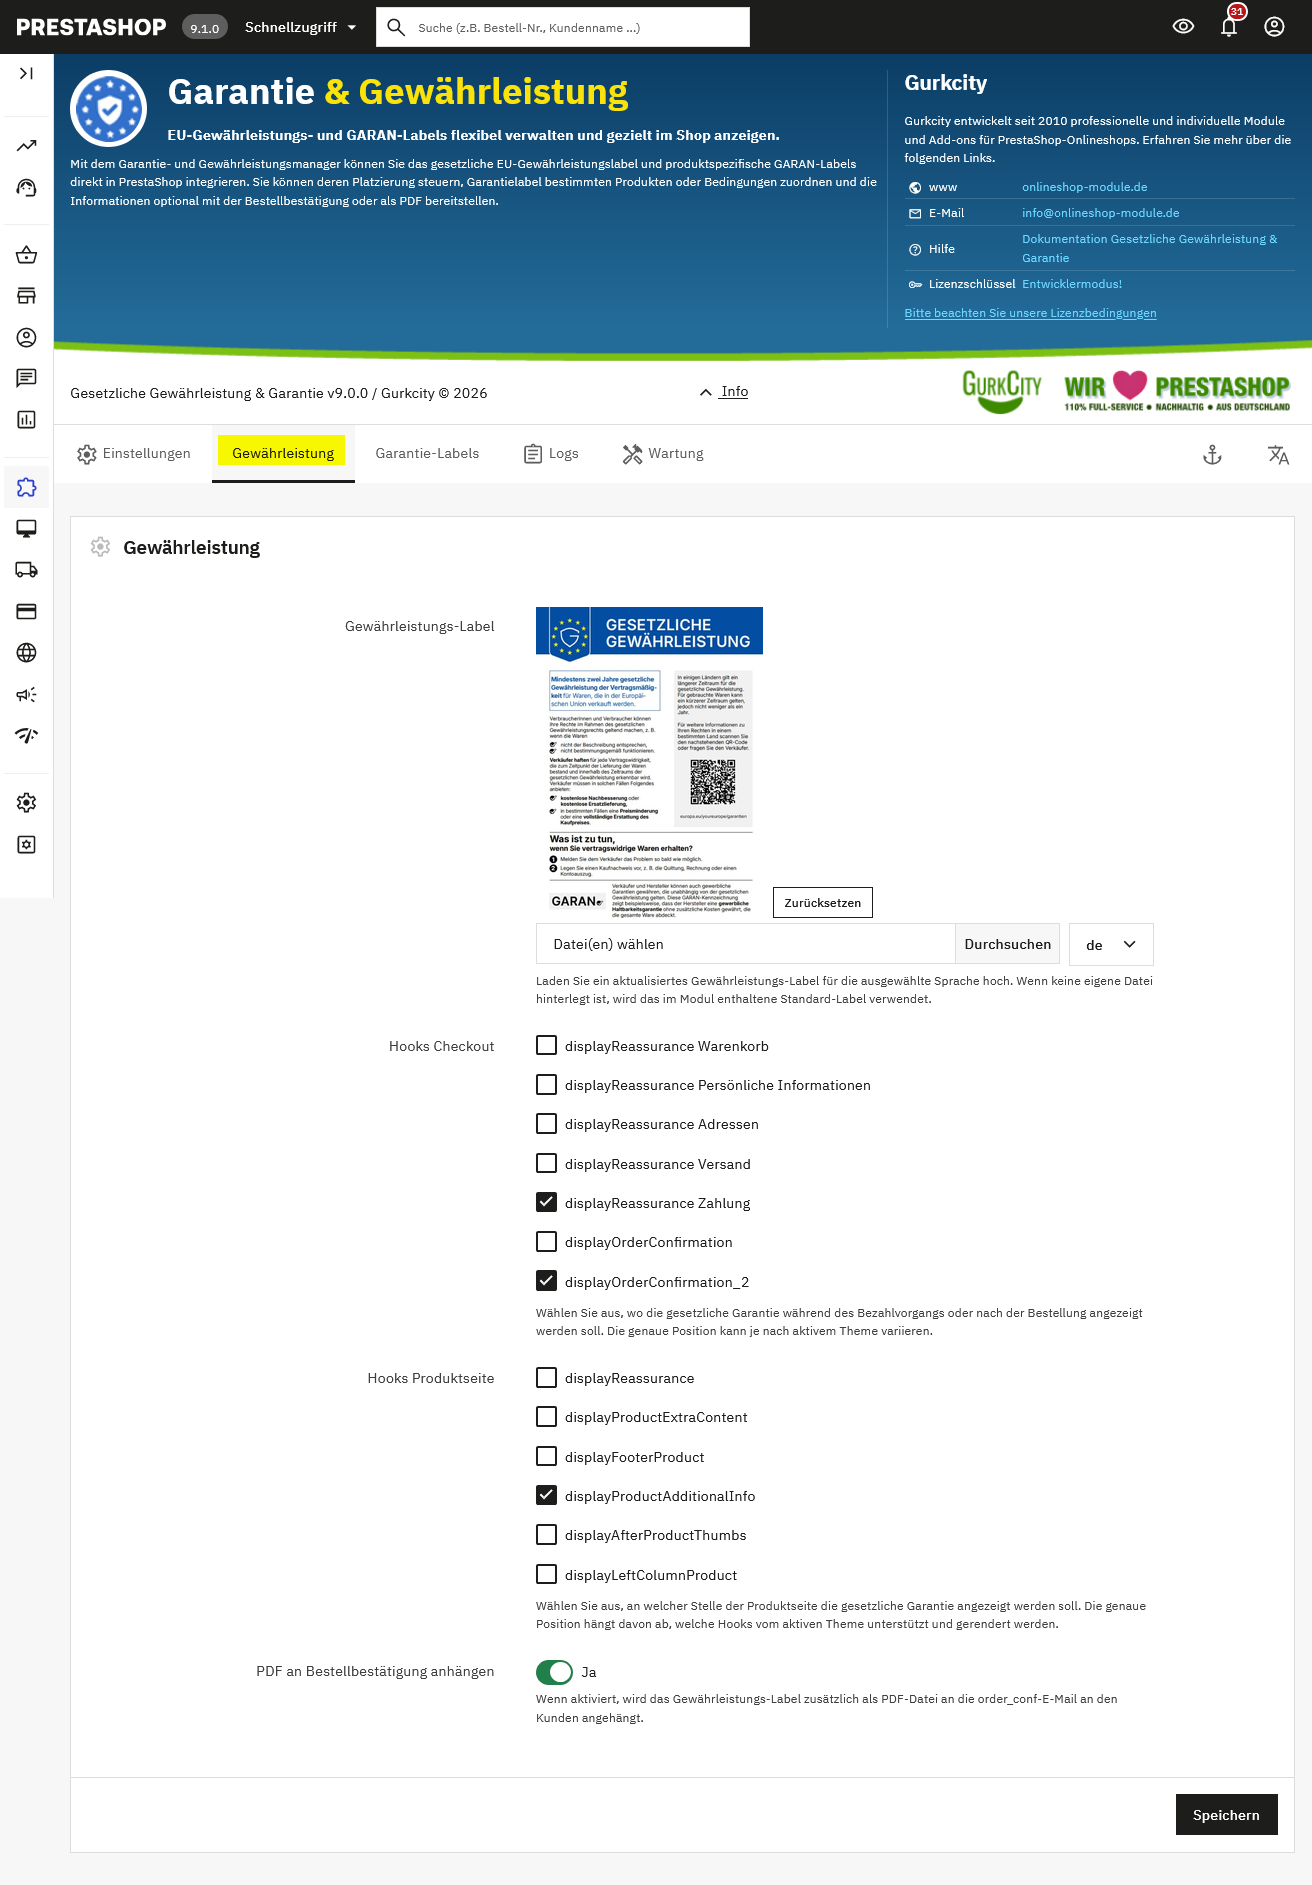Click the Zurücksetzen button

point(823,903)
